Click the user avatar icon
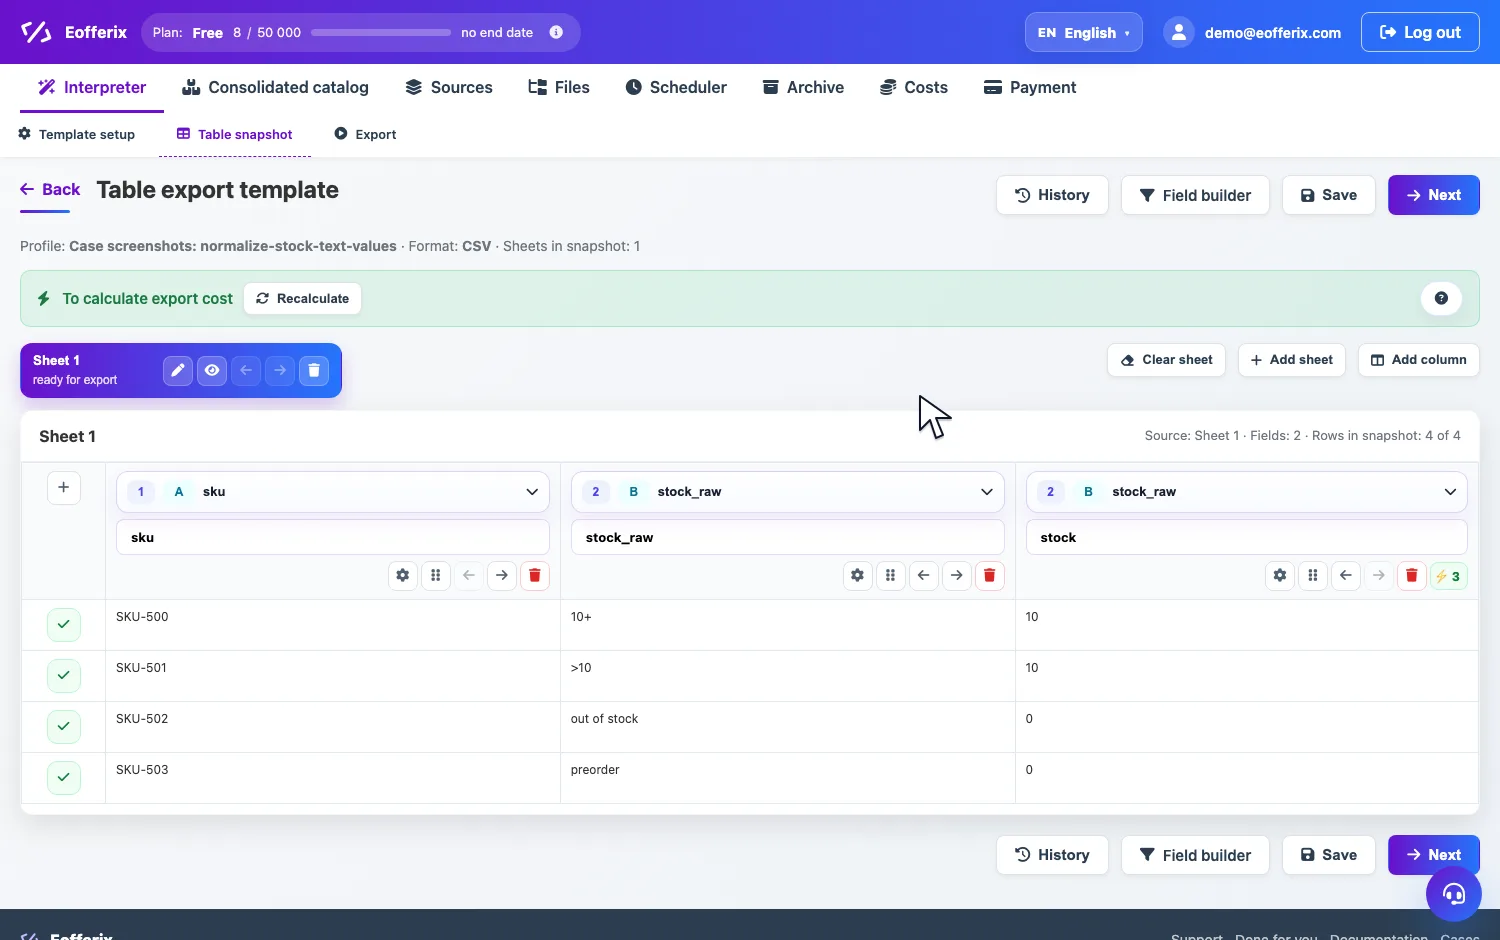 click(1179, 32)
